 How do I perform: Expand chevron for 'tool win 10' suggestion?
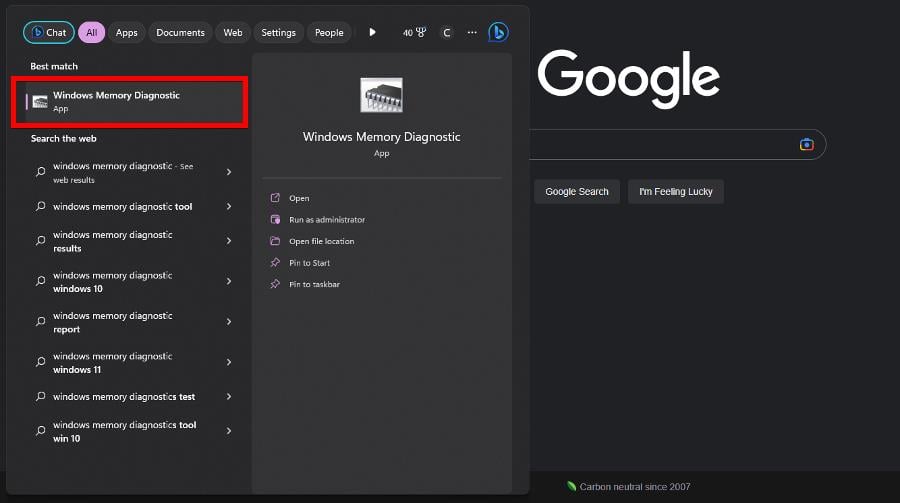coord(228,431)
